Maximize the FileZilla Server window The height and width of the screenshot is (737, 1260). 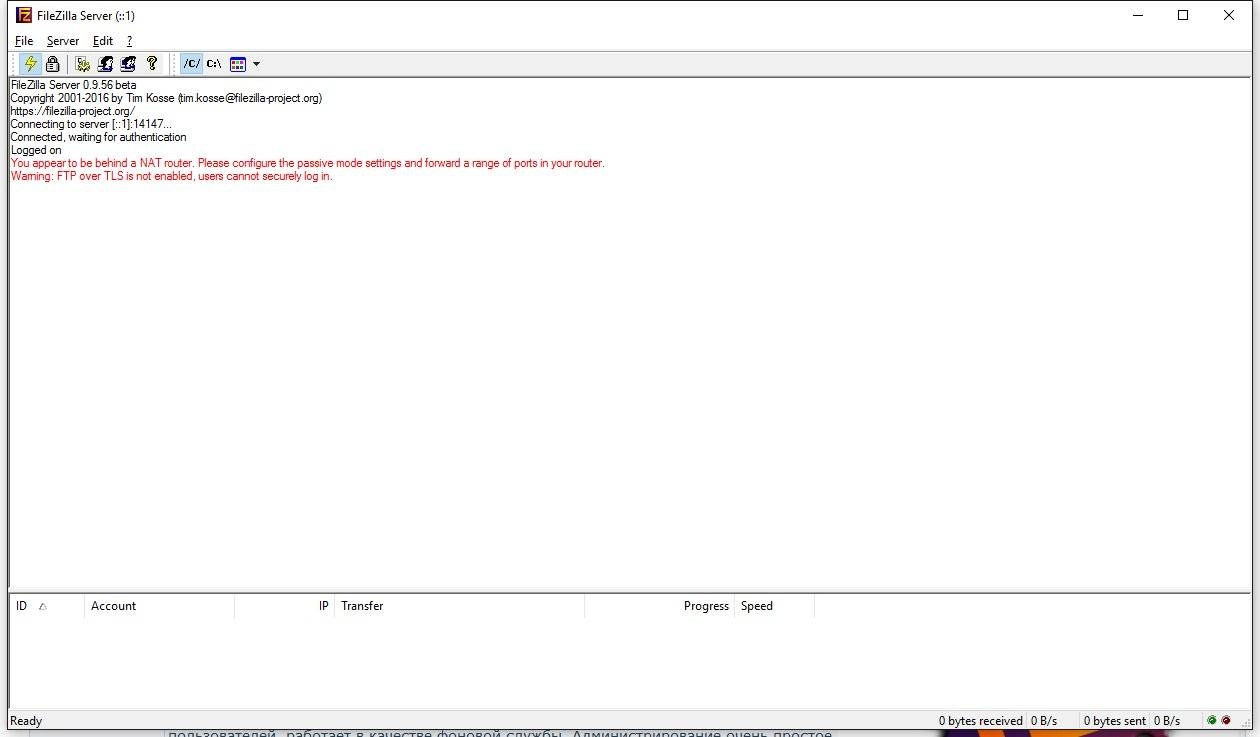click(x=1183, y=15)
